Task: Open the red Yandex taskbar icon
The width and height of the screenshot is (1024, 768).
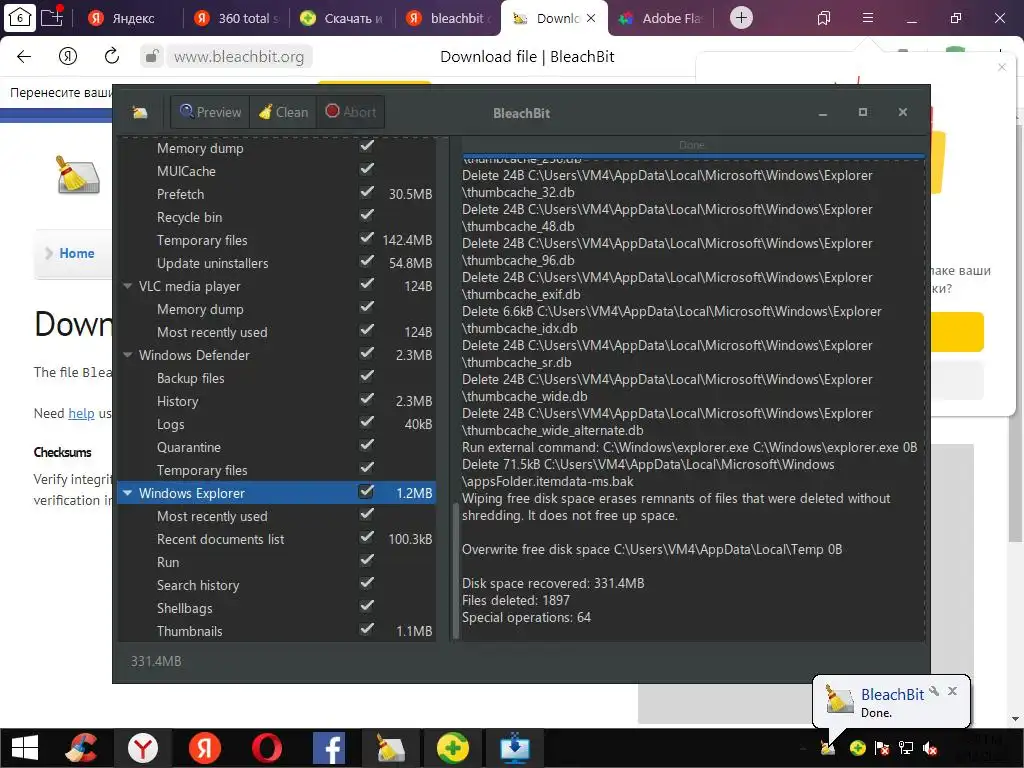Action: (204, 748)
